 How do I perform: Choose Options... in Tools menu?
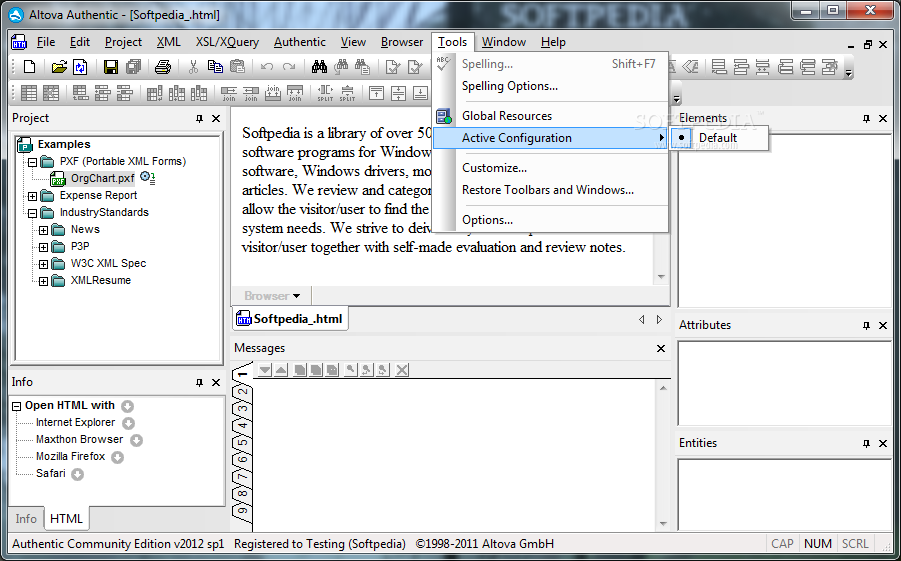[x=550, y=220]
